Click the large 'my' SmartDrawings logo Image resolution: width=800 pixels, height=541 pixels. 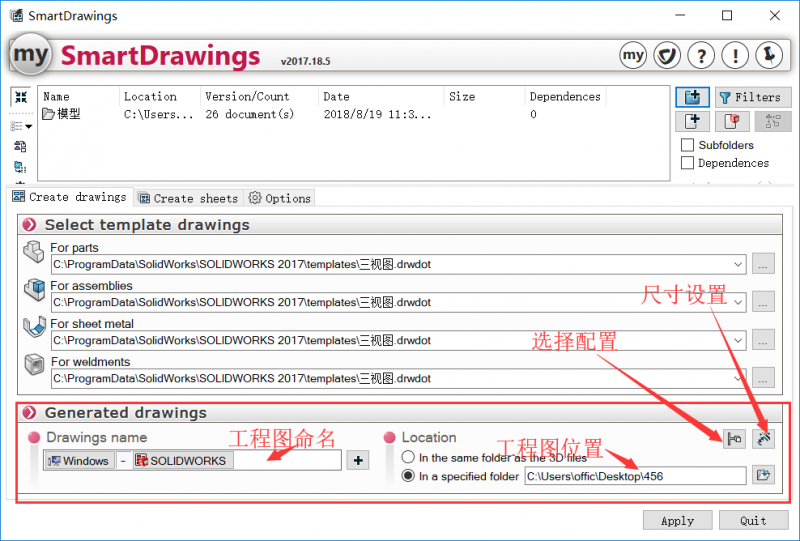point(31,55)
